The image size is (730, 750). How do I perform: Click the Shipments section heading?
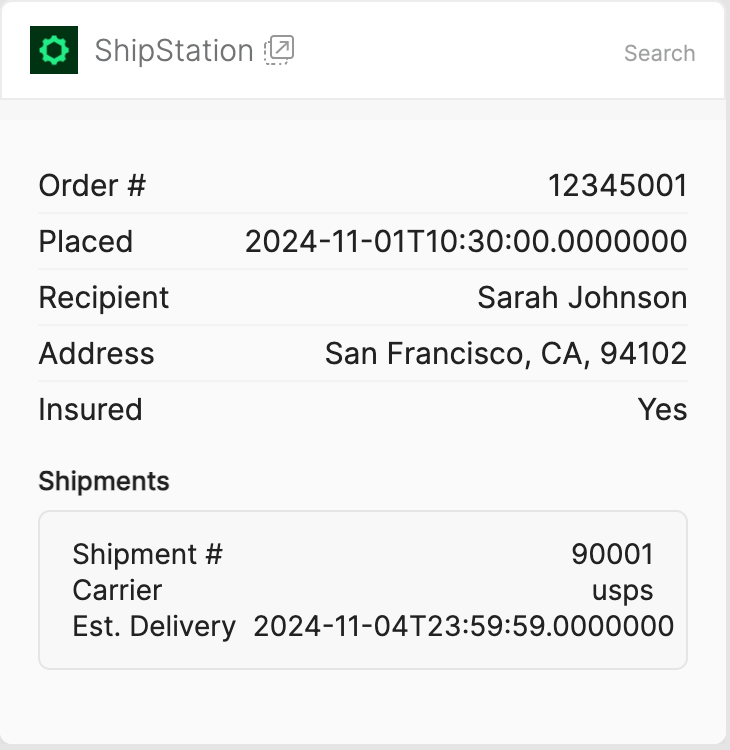click(104, 481)
